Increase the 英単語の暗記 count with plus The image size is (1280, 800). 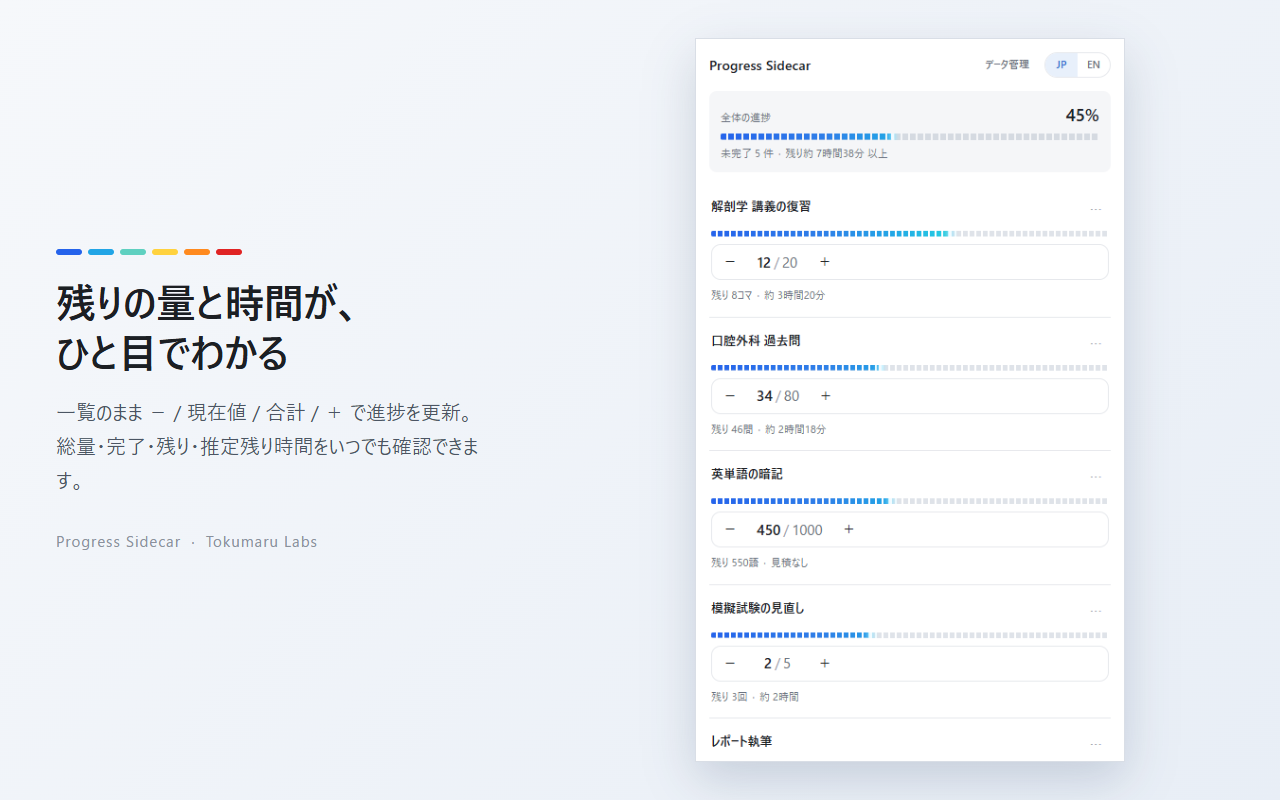pos(849,529)
